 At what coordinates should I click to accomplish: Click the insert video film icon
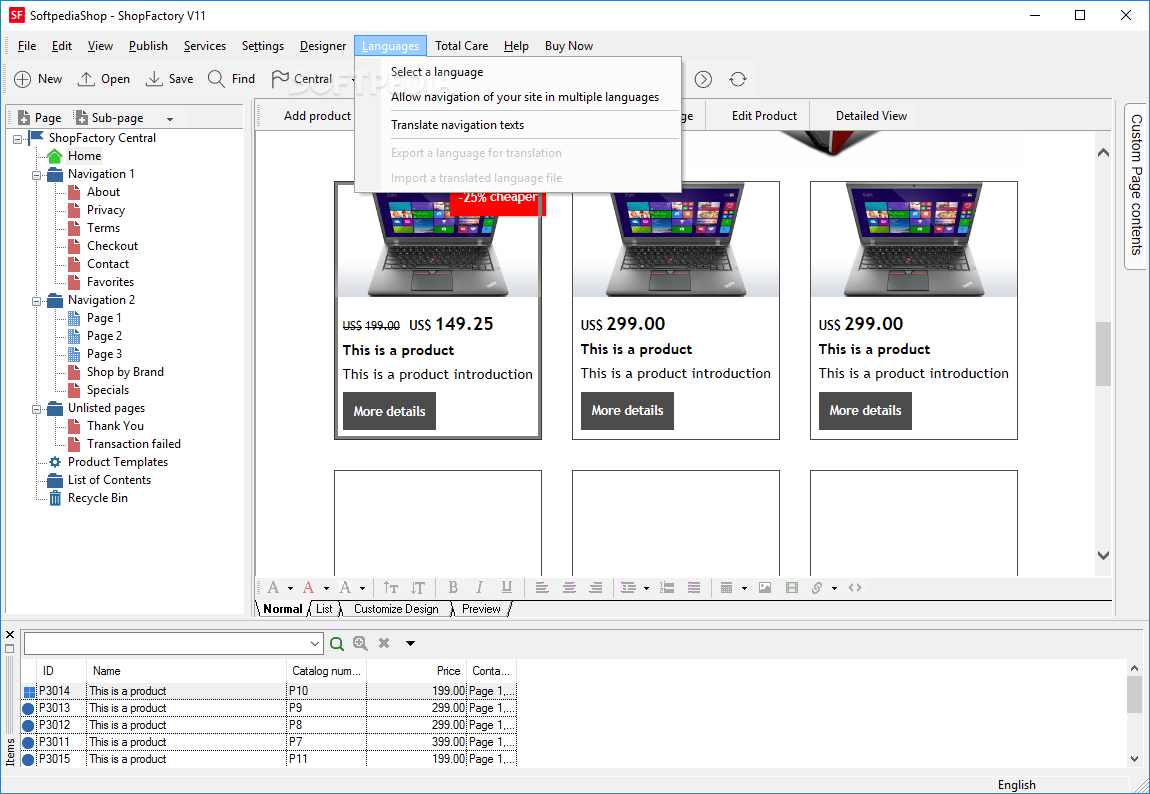(791, 588)
